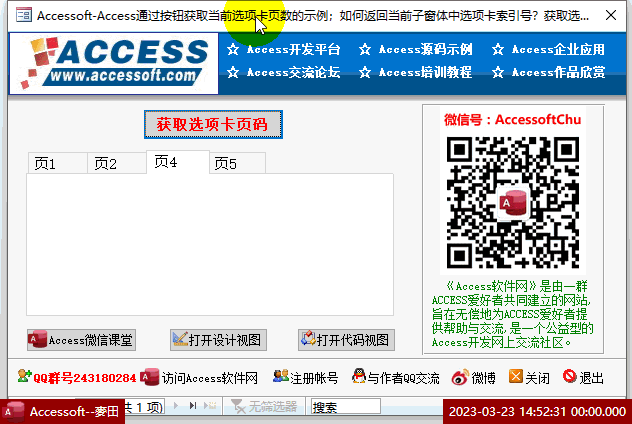Open the 注册帐号 link
632x424 pixels.
click(x=314, y=378)
